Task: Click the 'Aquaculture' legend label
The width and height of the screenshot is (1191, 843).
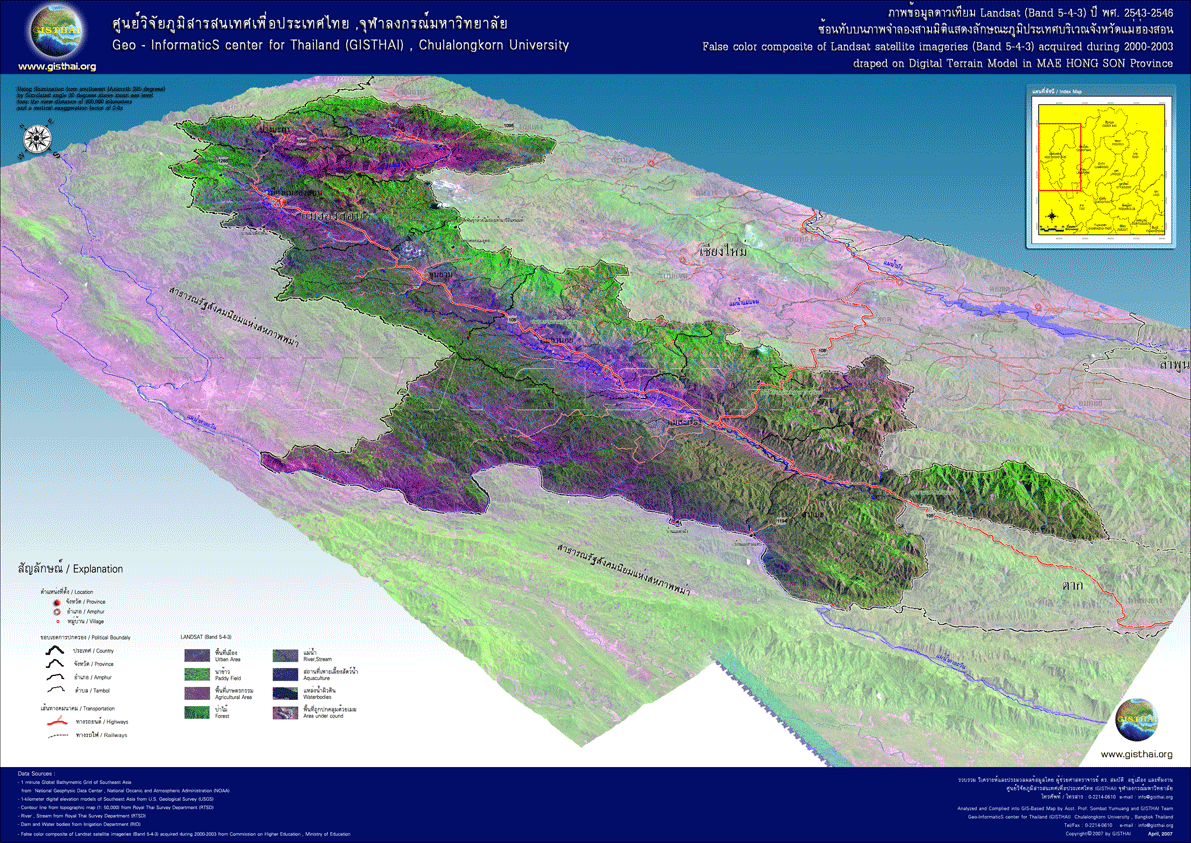Action: 317,678
